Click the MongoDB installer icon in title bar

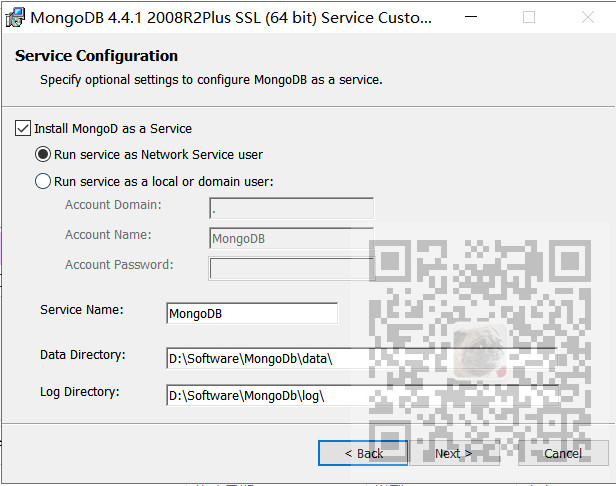coord(15,18)
